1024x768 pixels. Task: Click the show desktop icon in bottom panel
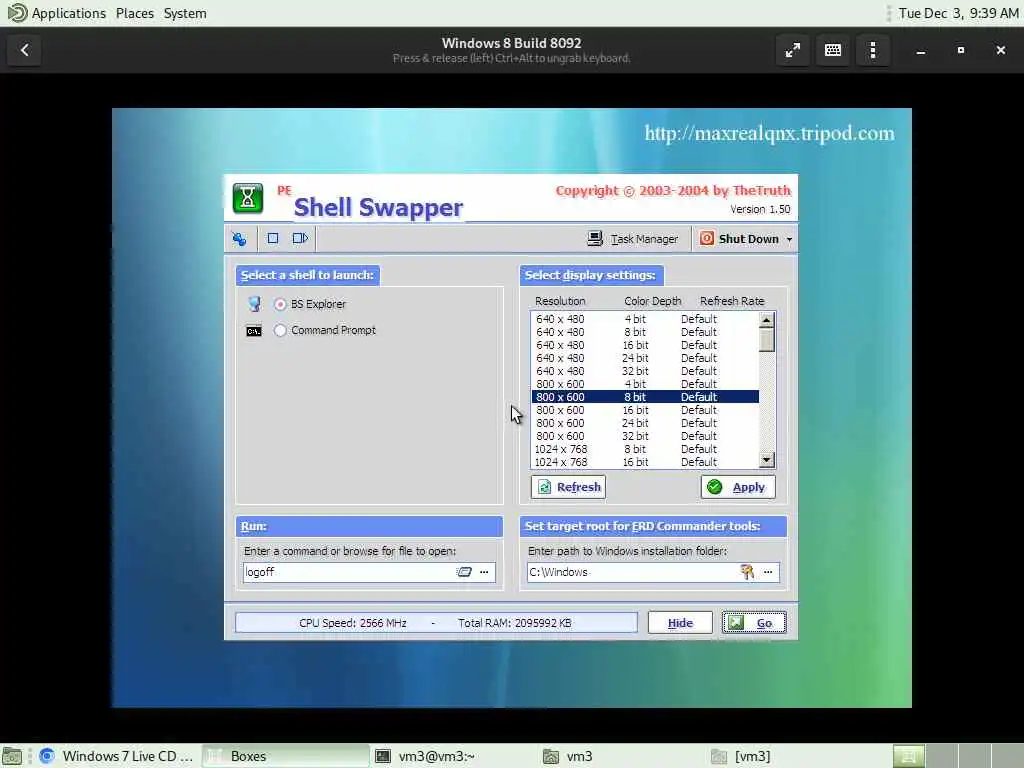pos(12,756)
